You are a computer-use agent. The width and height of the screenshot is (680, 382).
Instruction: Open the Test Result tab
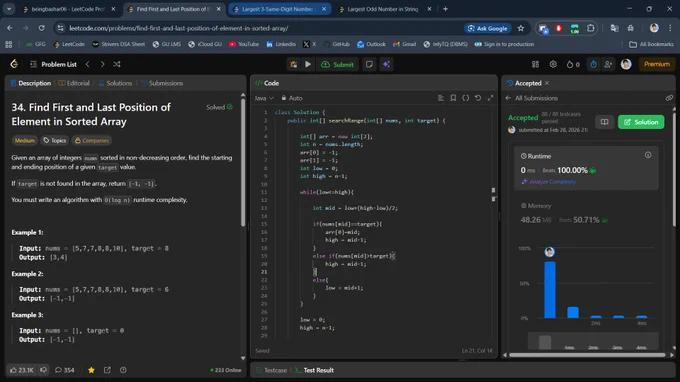click(314, 370)
